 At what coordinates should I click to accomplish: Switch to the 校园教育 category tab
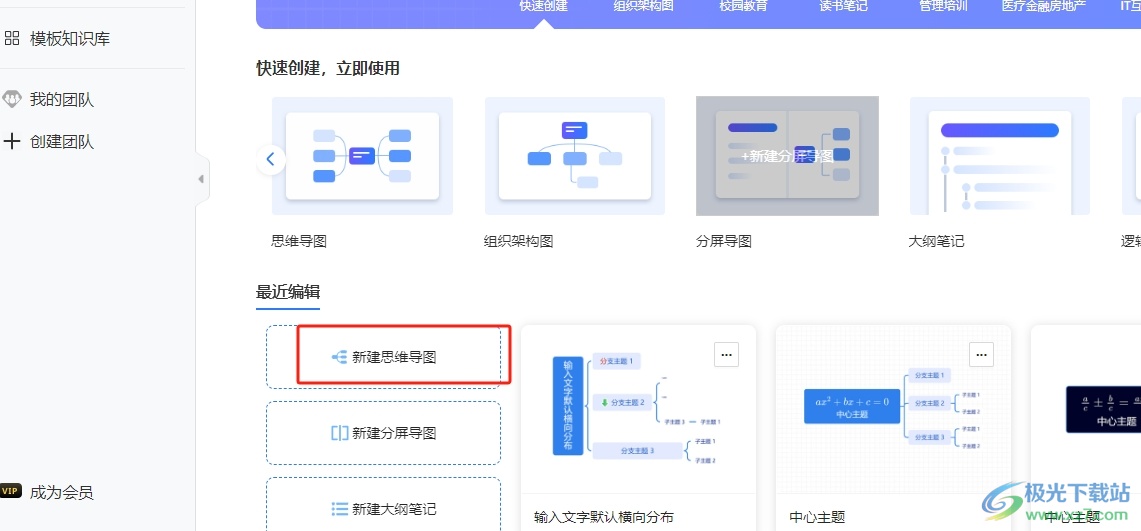click(x=743, y=6)
